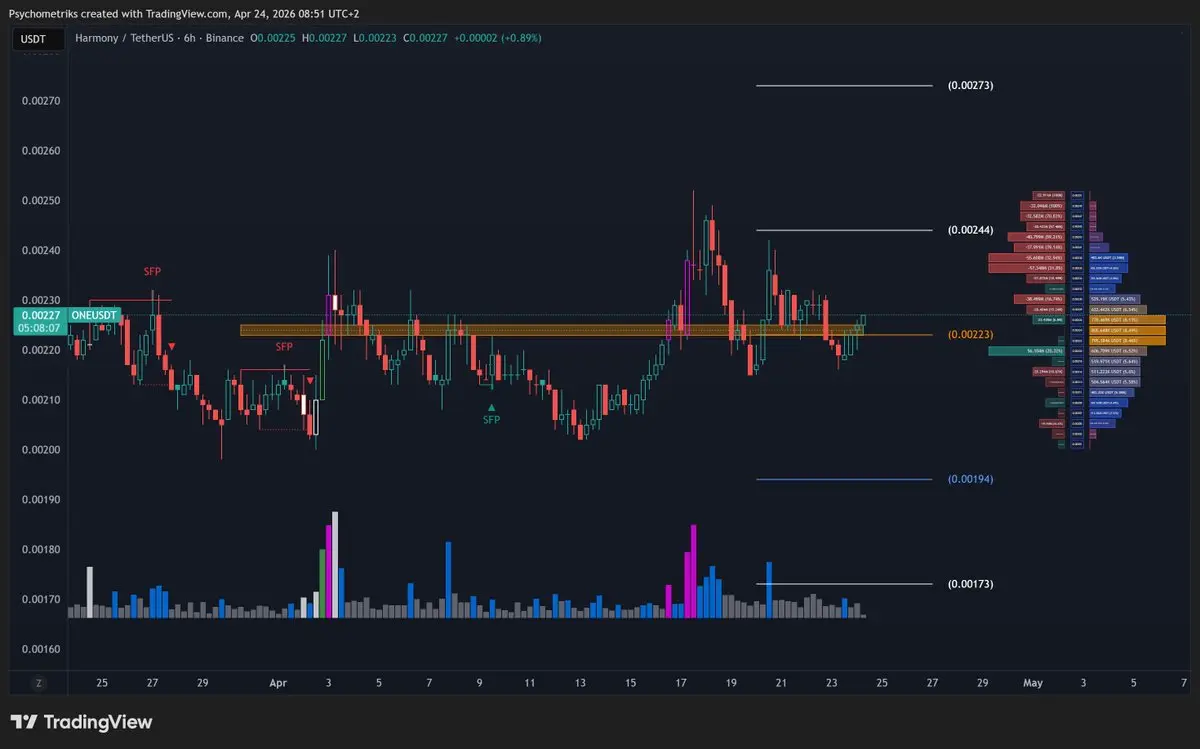1200x749 pixels.
Task: Click 0.00210 on the price axis
Action: click(x=41, y=400)
